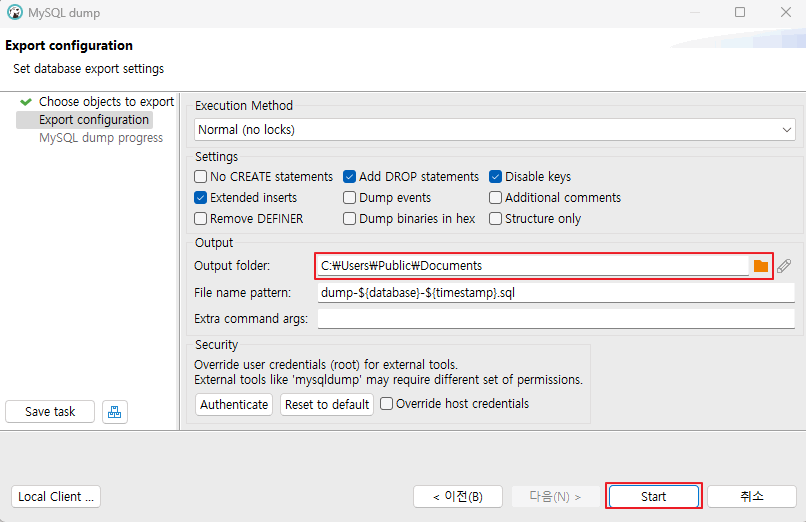The height and width of the screenshot is (522, 806).
Task: Check Dump binaries in hex
Action: pos(350,219)
